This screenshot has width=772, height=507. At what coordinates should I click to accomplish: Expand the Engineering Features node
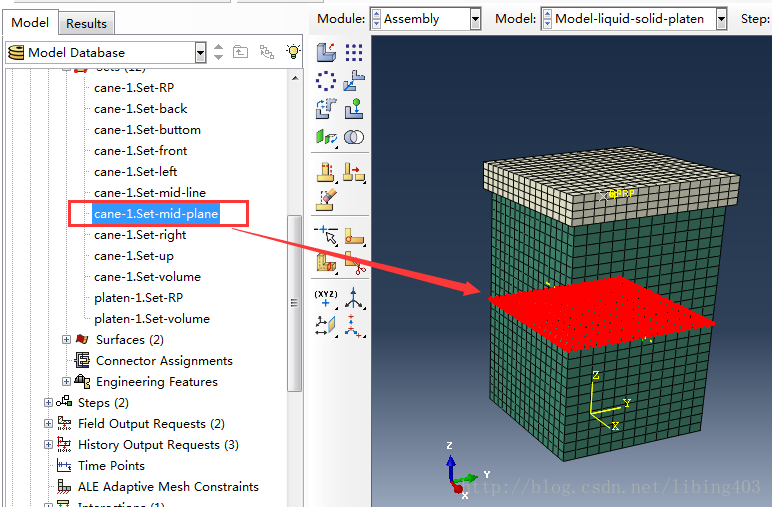[x=66, y=381]
